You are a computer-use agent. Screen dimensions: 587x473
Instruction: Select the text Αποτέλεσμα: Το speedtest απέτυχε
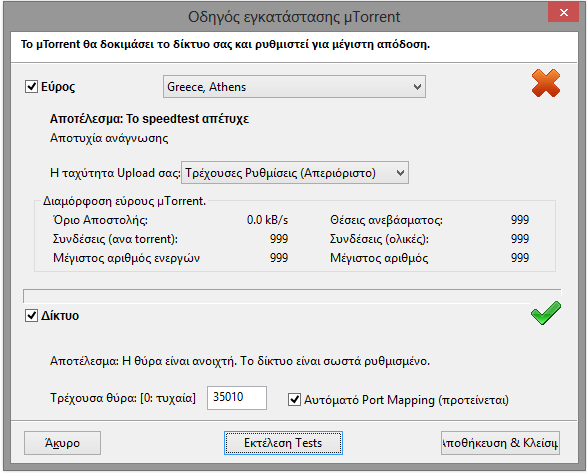[x=149, y=119]
